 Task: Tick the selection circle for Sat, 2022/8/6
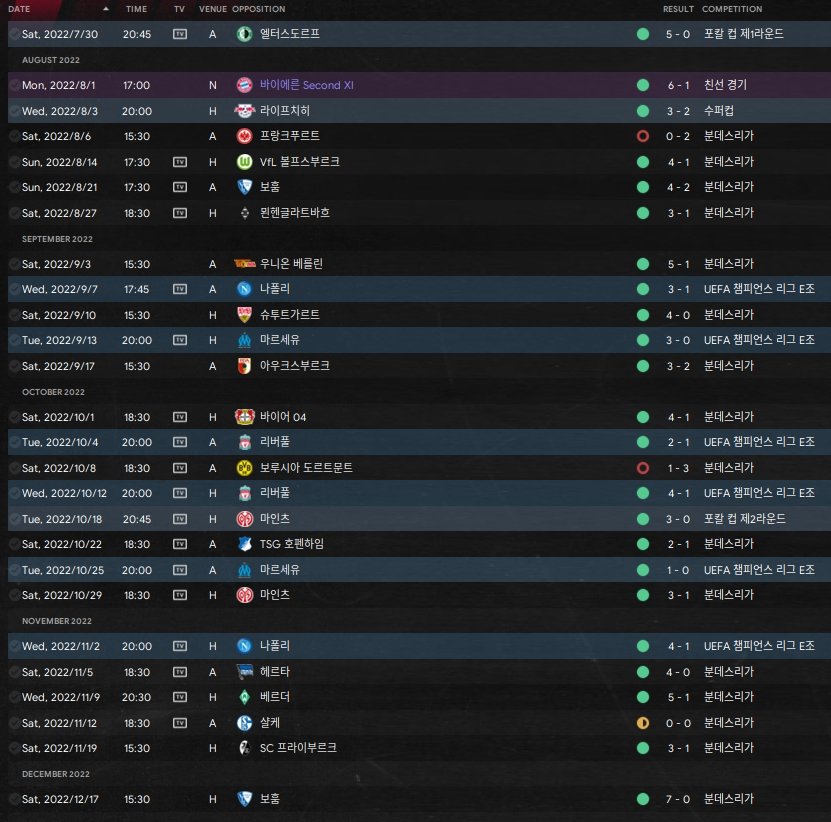click(14, 136)
